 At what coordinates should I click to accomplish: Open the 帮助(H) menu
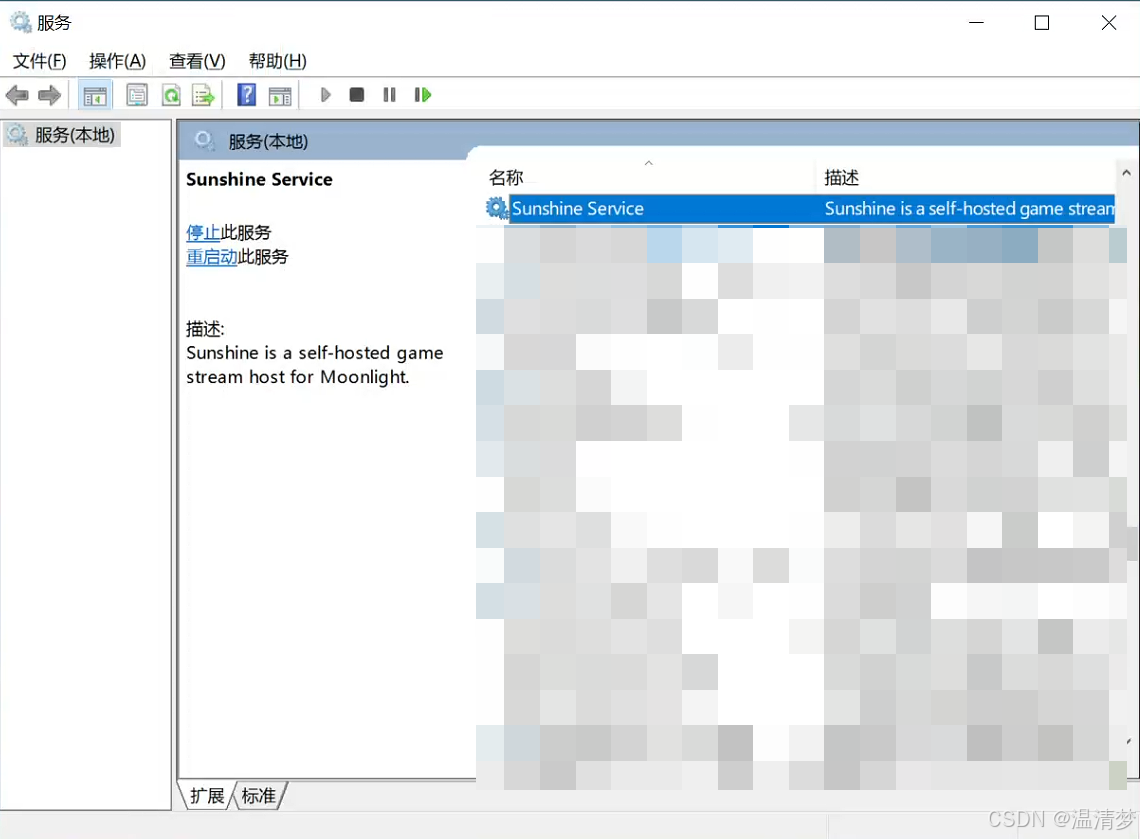point(277,61)
